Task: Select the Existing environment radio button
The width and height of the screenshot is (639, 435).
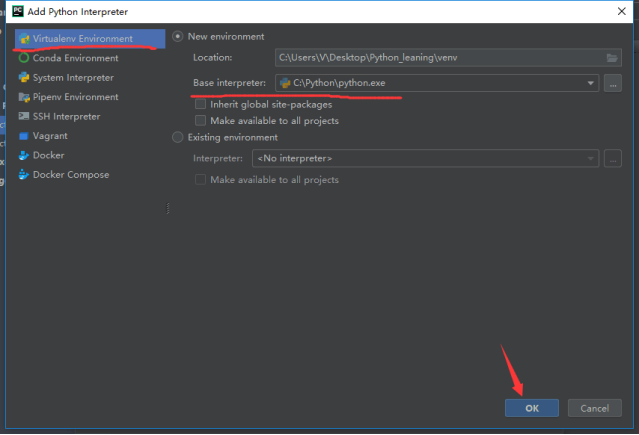Action: [178, 137]
